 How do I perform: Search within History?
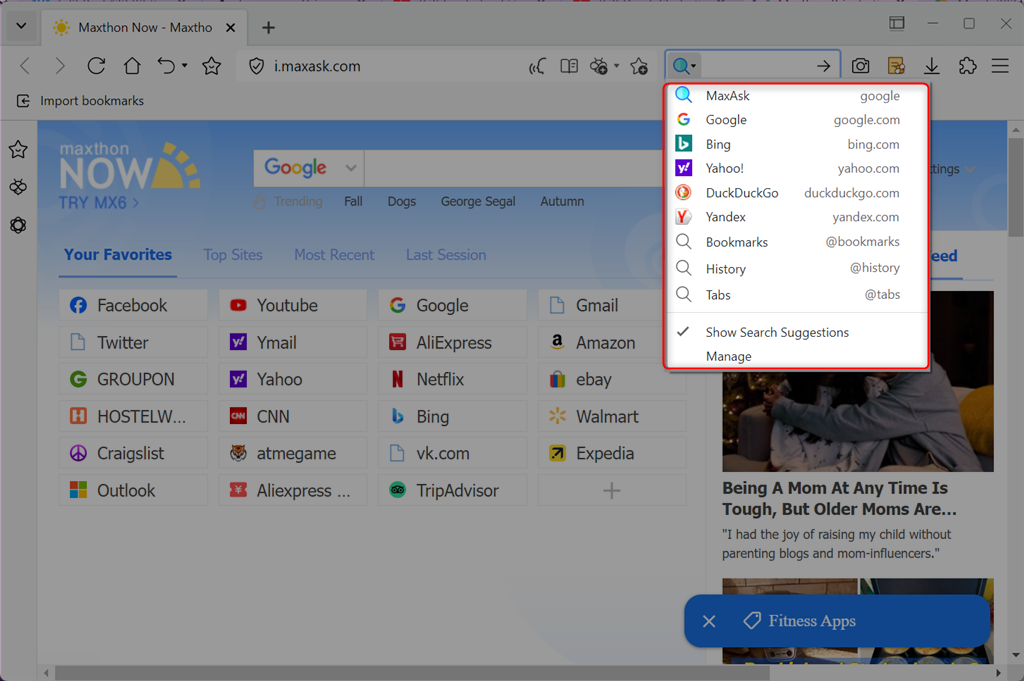(x=796, y=268)
